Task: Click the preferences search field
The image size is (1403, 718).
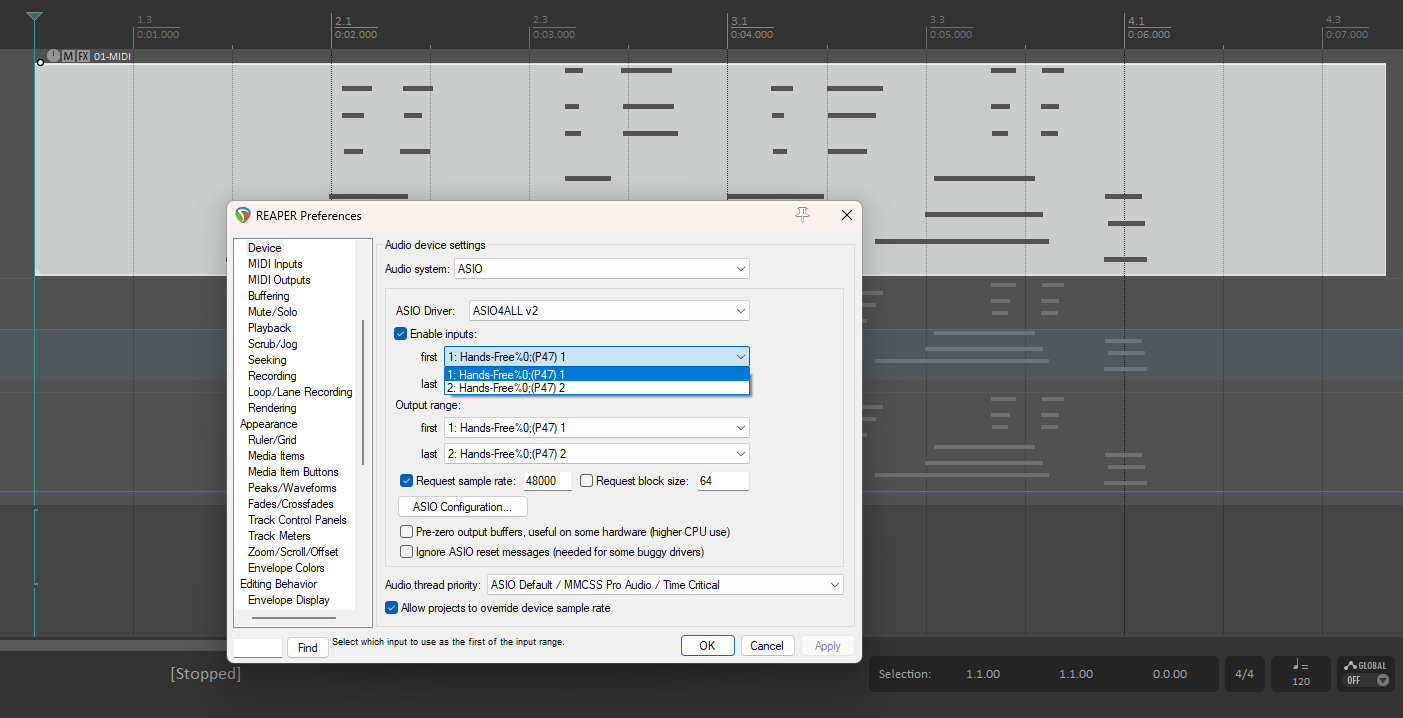Action: [x=258, y=648]
